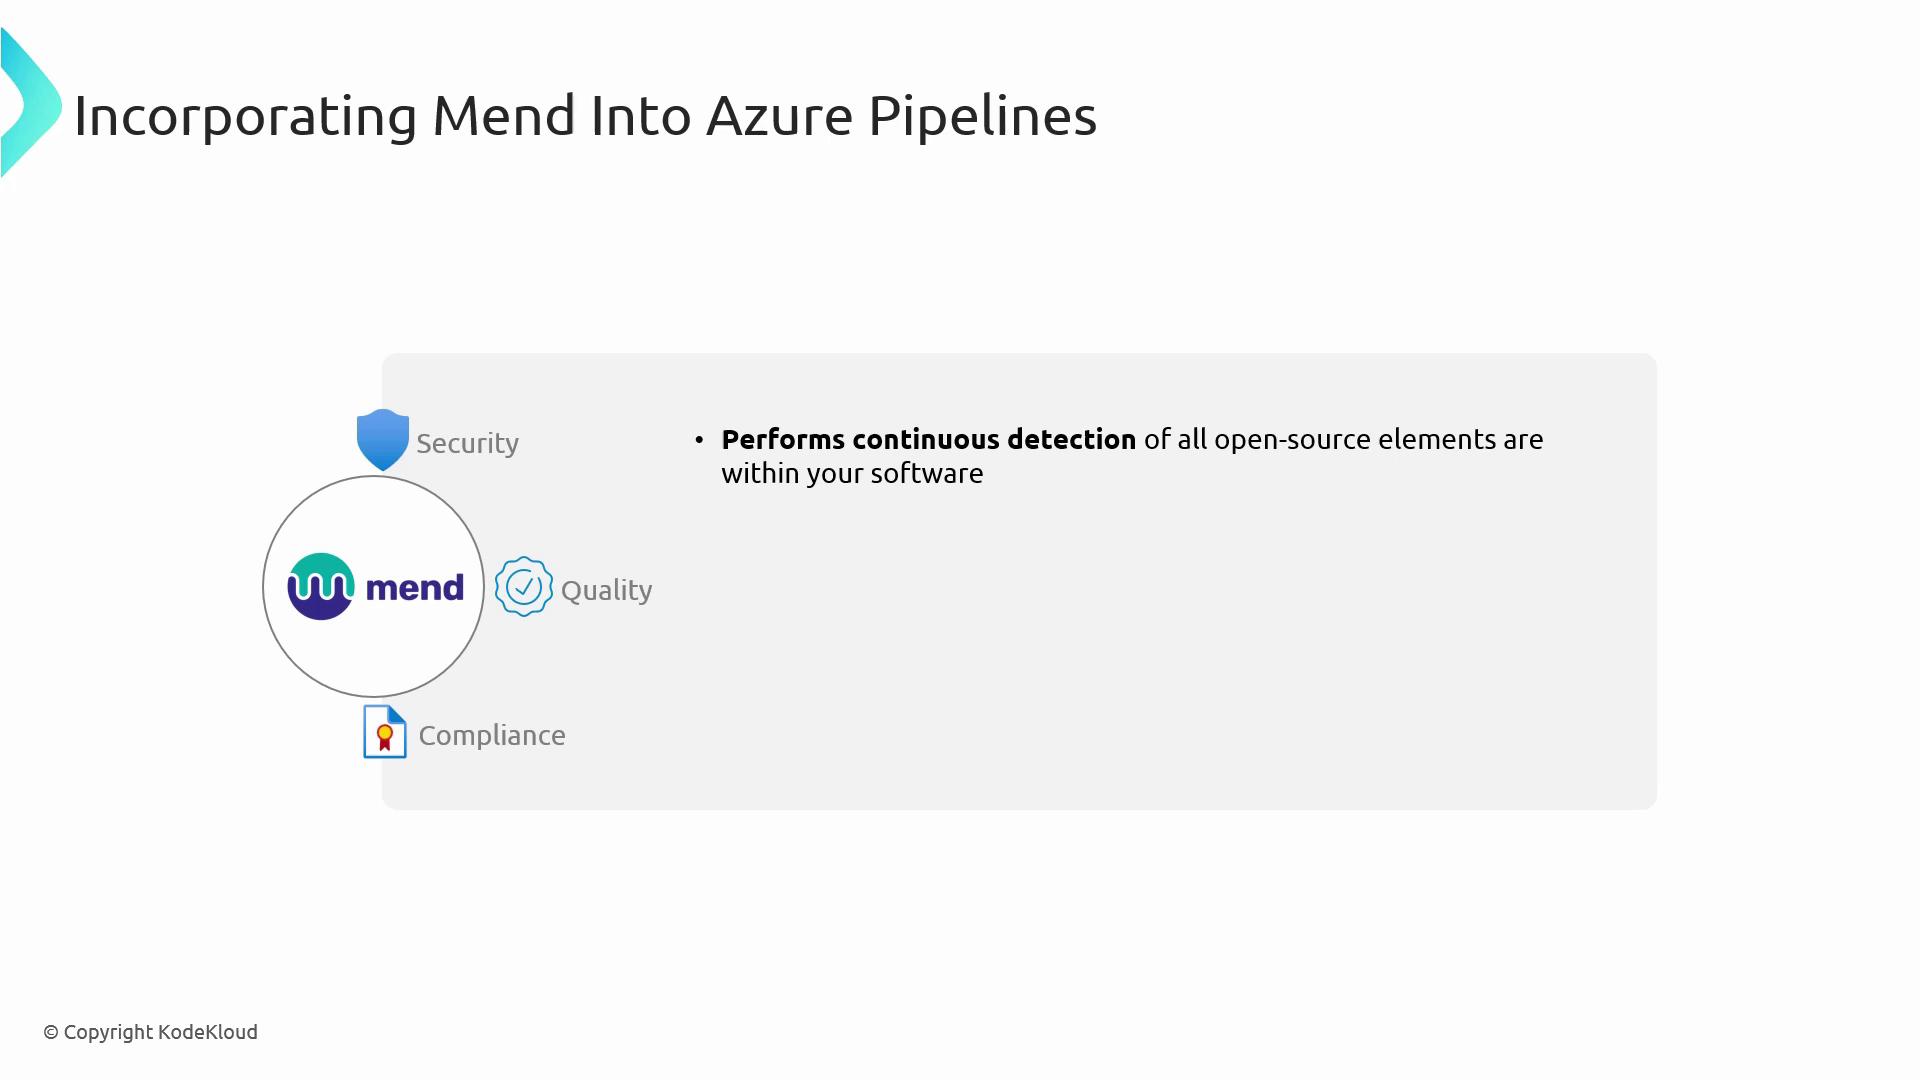The width and height of the screenshot is (1920, 1080).
Task: Click the blue Security shield icon
Action: [383, 439]
